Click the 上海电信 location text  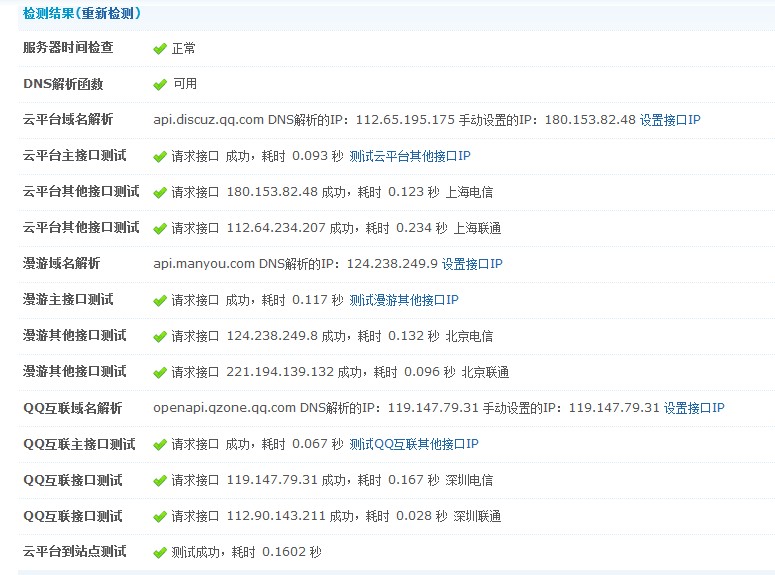tap(470, 192)
